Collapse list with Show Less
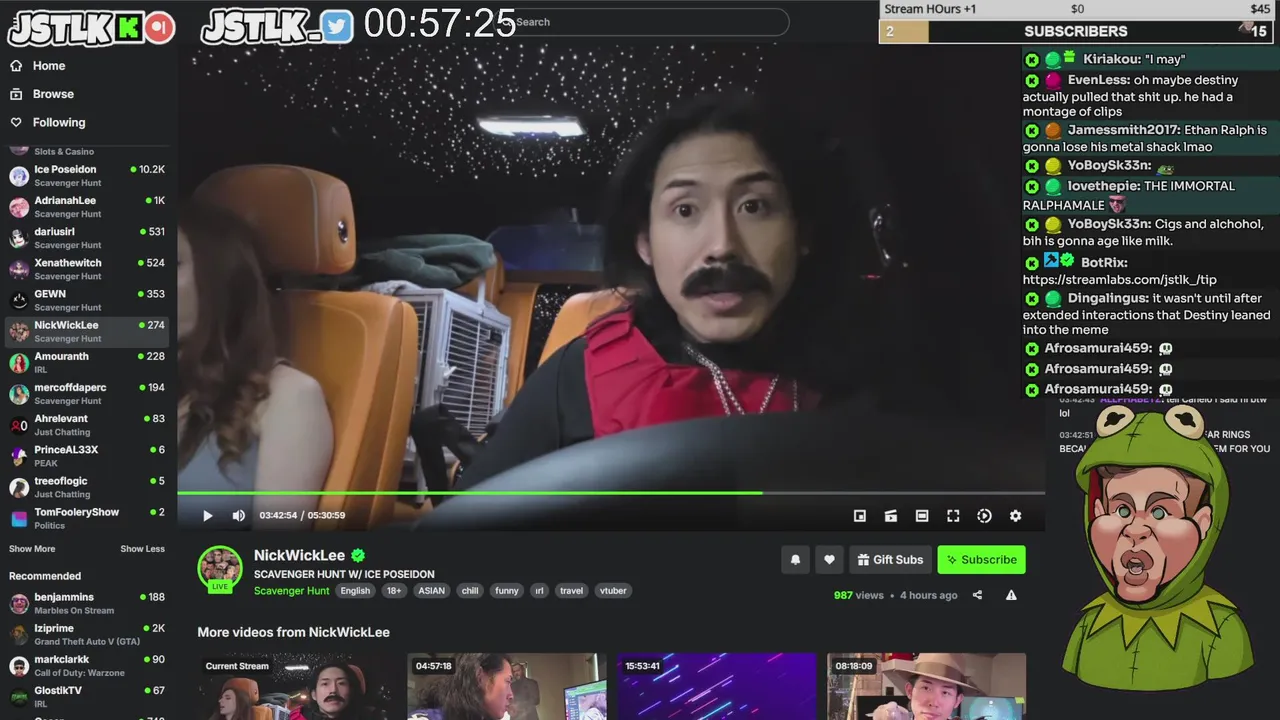The width and height of the screenshot is (1280, 720). [x=142, y=549]
